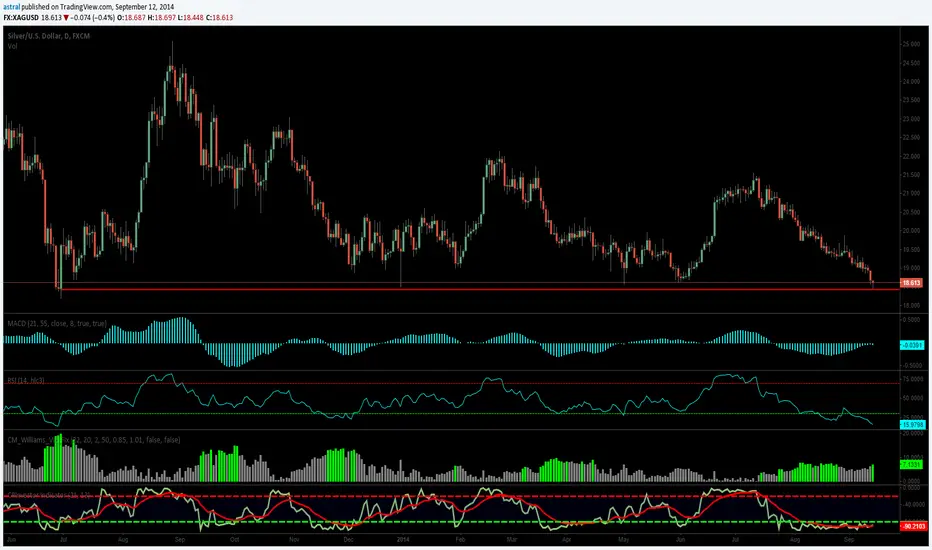Click the 75.0000 RSI axis label

912,379
